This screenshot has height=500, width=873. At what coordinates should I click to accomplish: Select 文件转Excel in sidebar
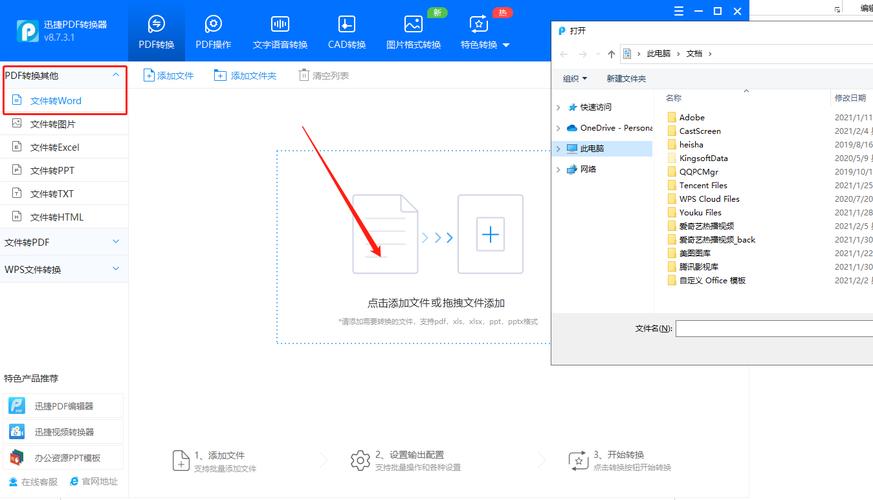(64, 148)
